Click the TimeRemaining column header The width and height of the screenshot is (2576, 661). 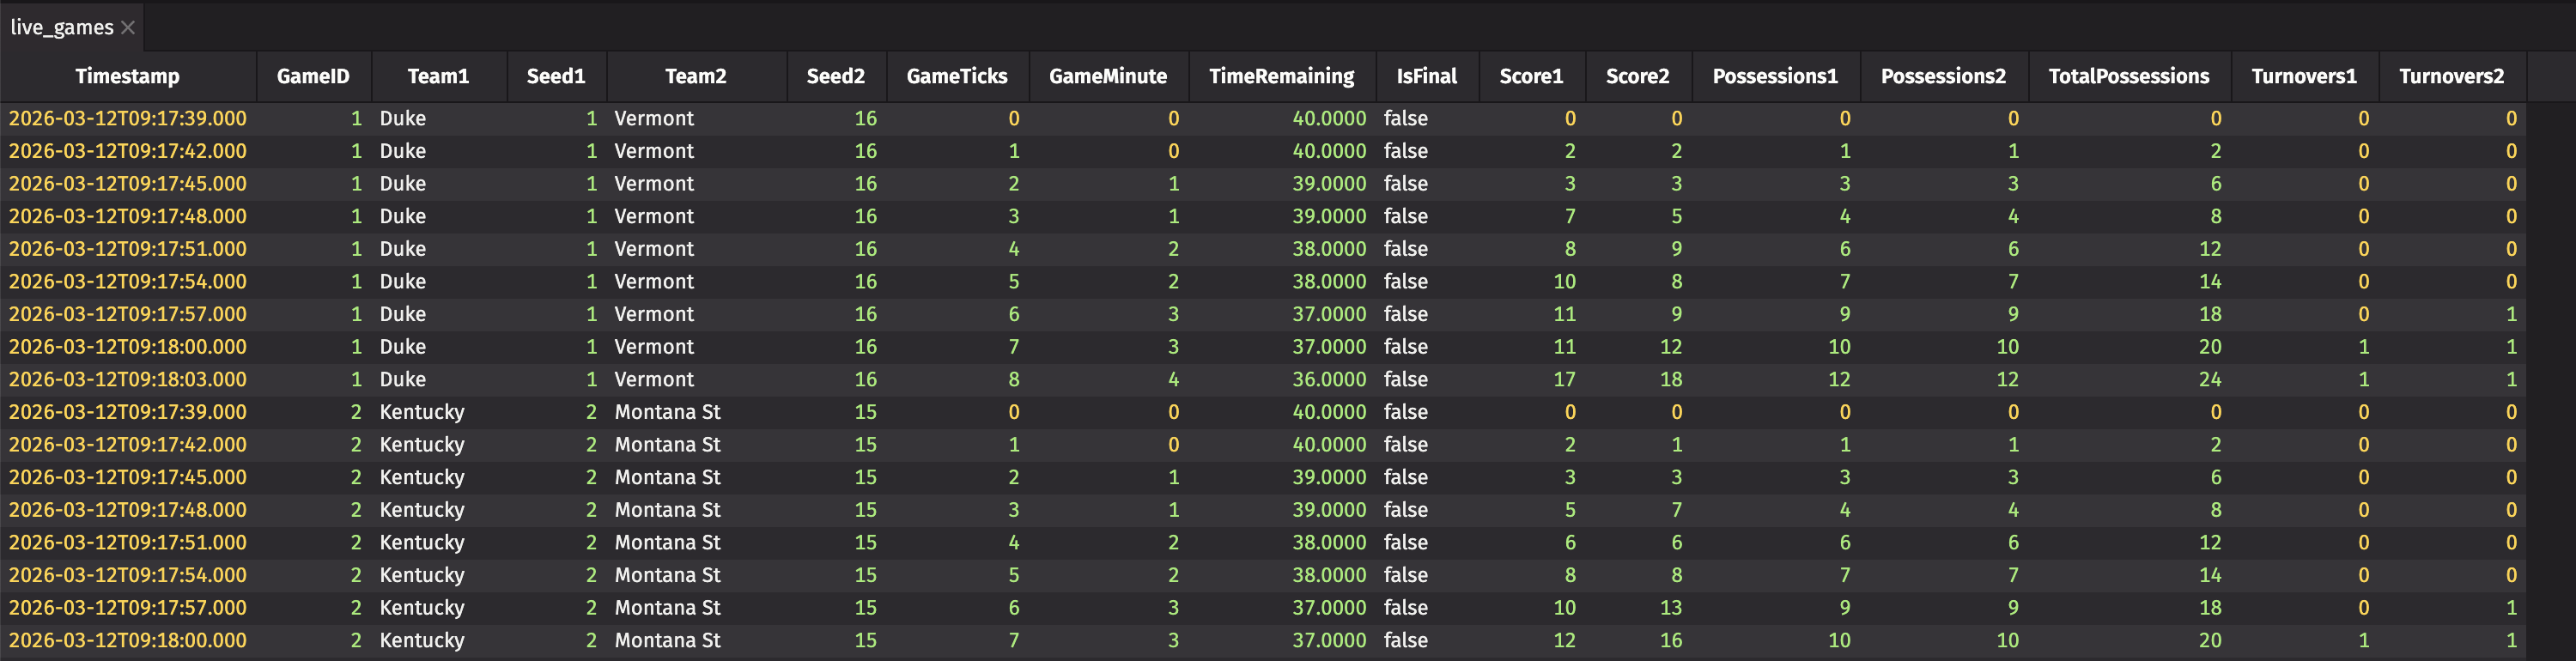[1281, 76]
